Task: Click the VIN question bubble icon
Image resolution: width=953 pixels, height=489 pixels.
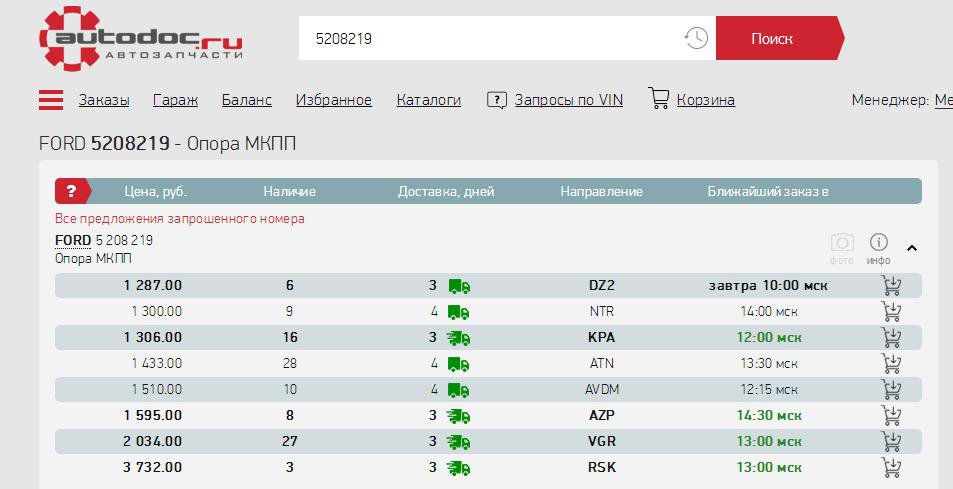Action: point(497,100)
